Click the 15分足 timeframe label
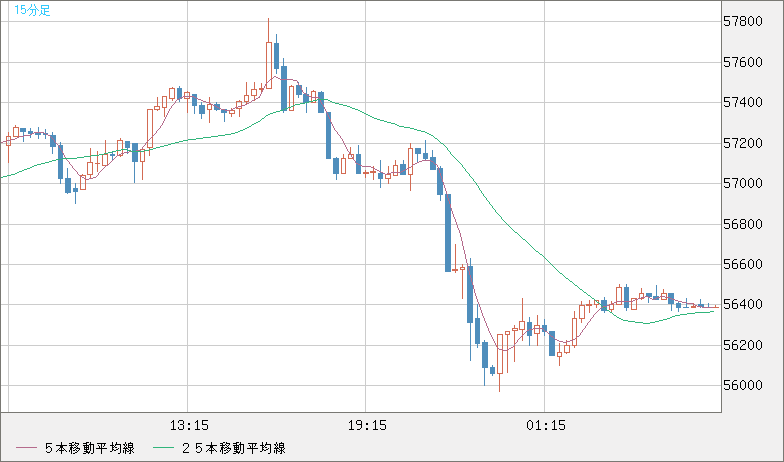 point(32,10)
